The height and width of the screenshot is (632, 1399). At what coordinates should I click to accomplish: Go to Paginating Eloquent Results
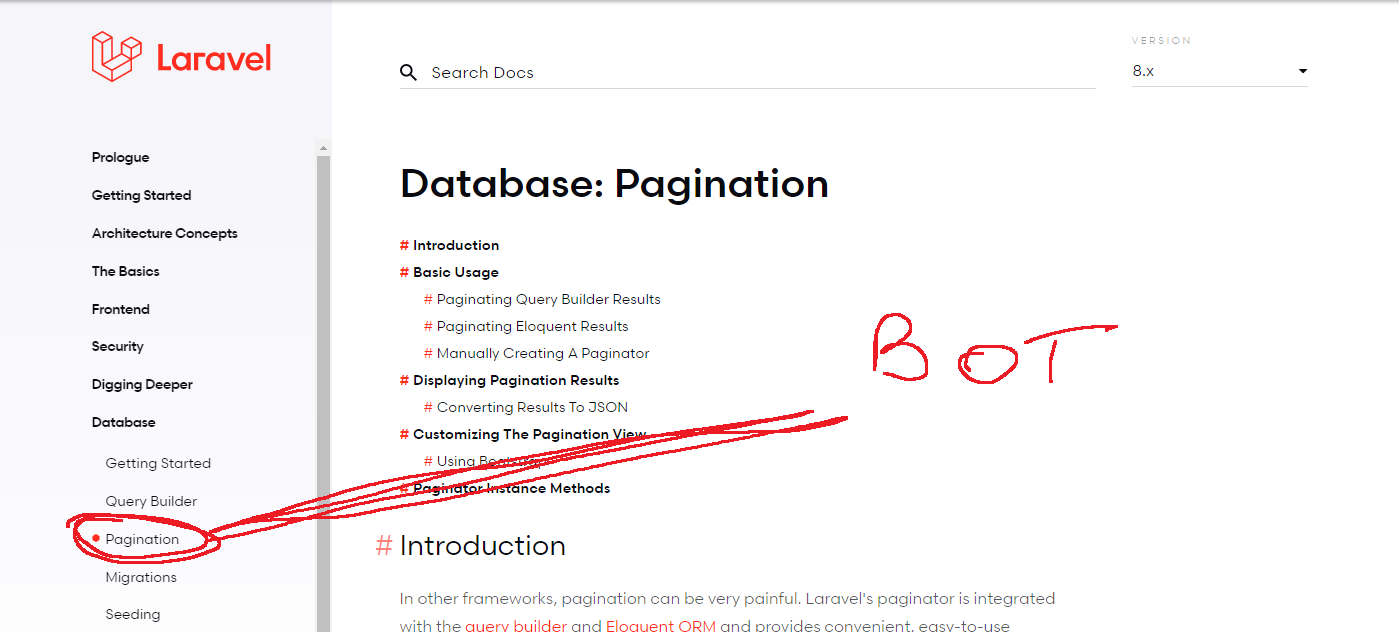pos(533,326)
